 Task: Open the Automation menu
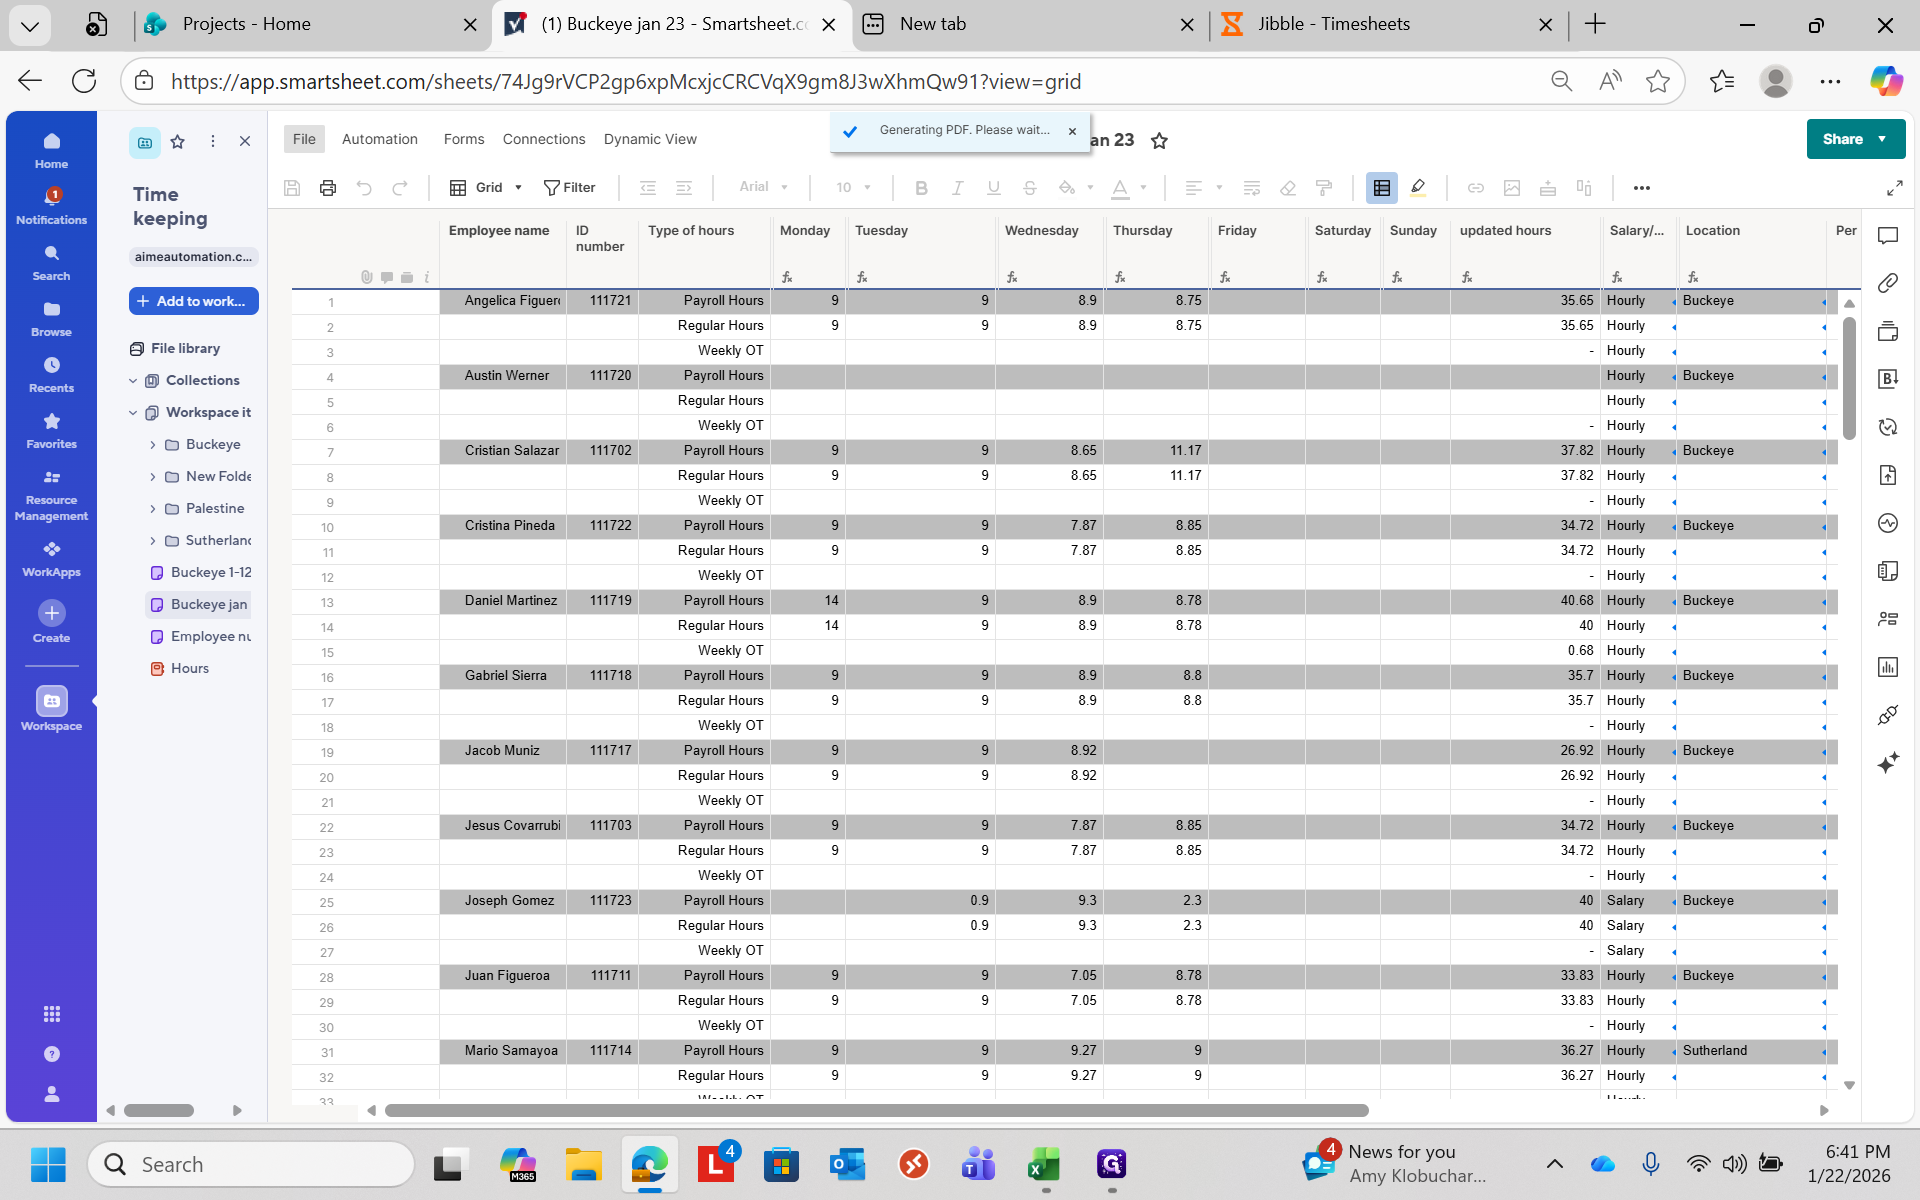click(x=379, y=139)
